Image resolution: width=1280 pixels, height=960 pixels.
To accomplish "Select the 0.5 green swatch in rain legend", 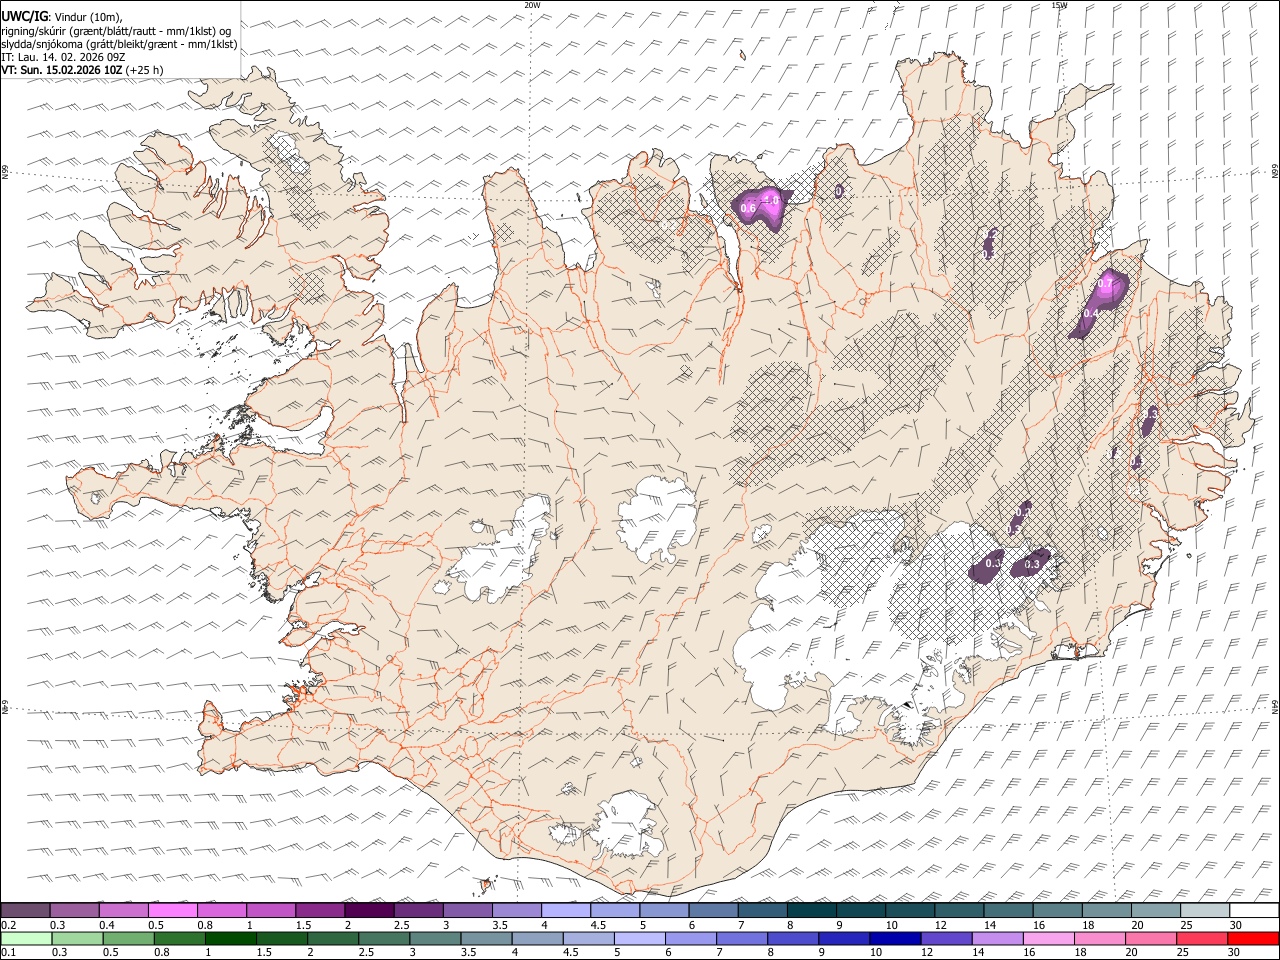I will click(x=128, y=938).
